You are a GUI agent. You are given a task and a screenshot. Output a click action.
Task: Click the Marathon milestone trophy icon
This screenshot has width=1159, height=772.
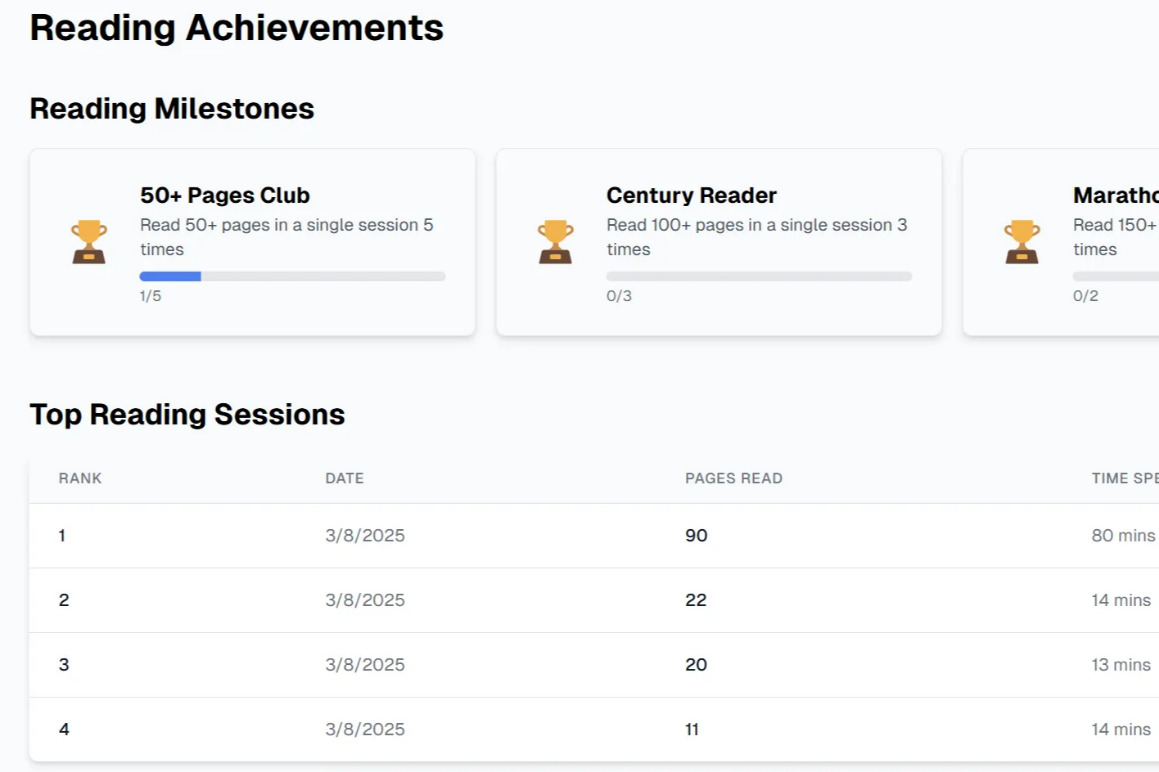point(1022,242)
